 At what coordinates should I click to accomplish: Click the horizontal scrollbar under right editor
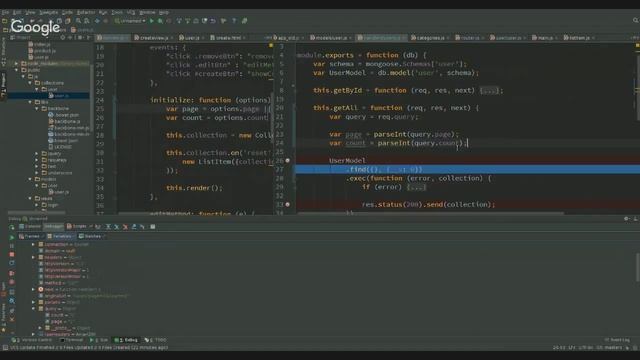click(430, 213)
